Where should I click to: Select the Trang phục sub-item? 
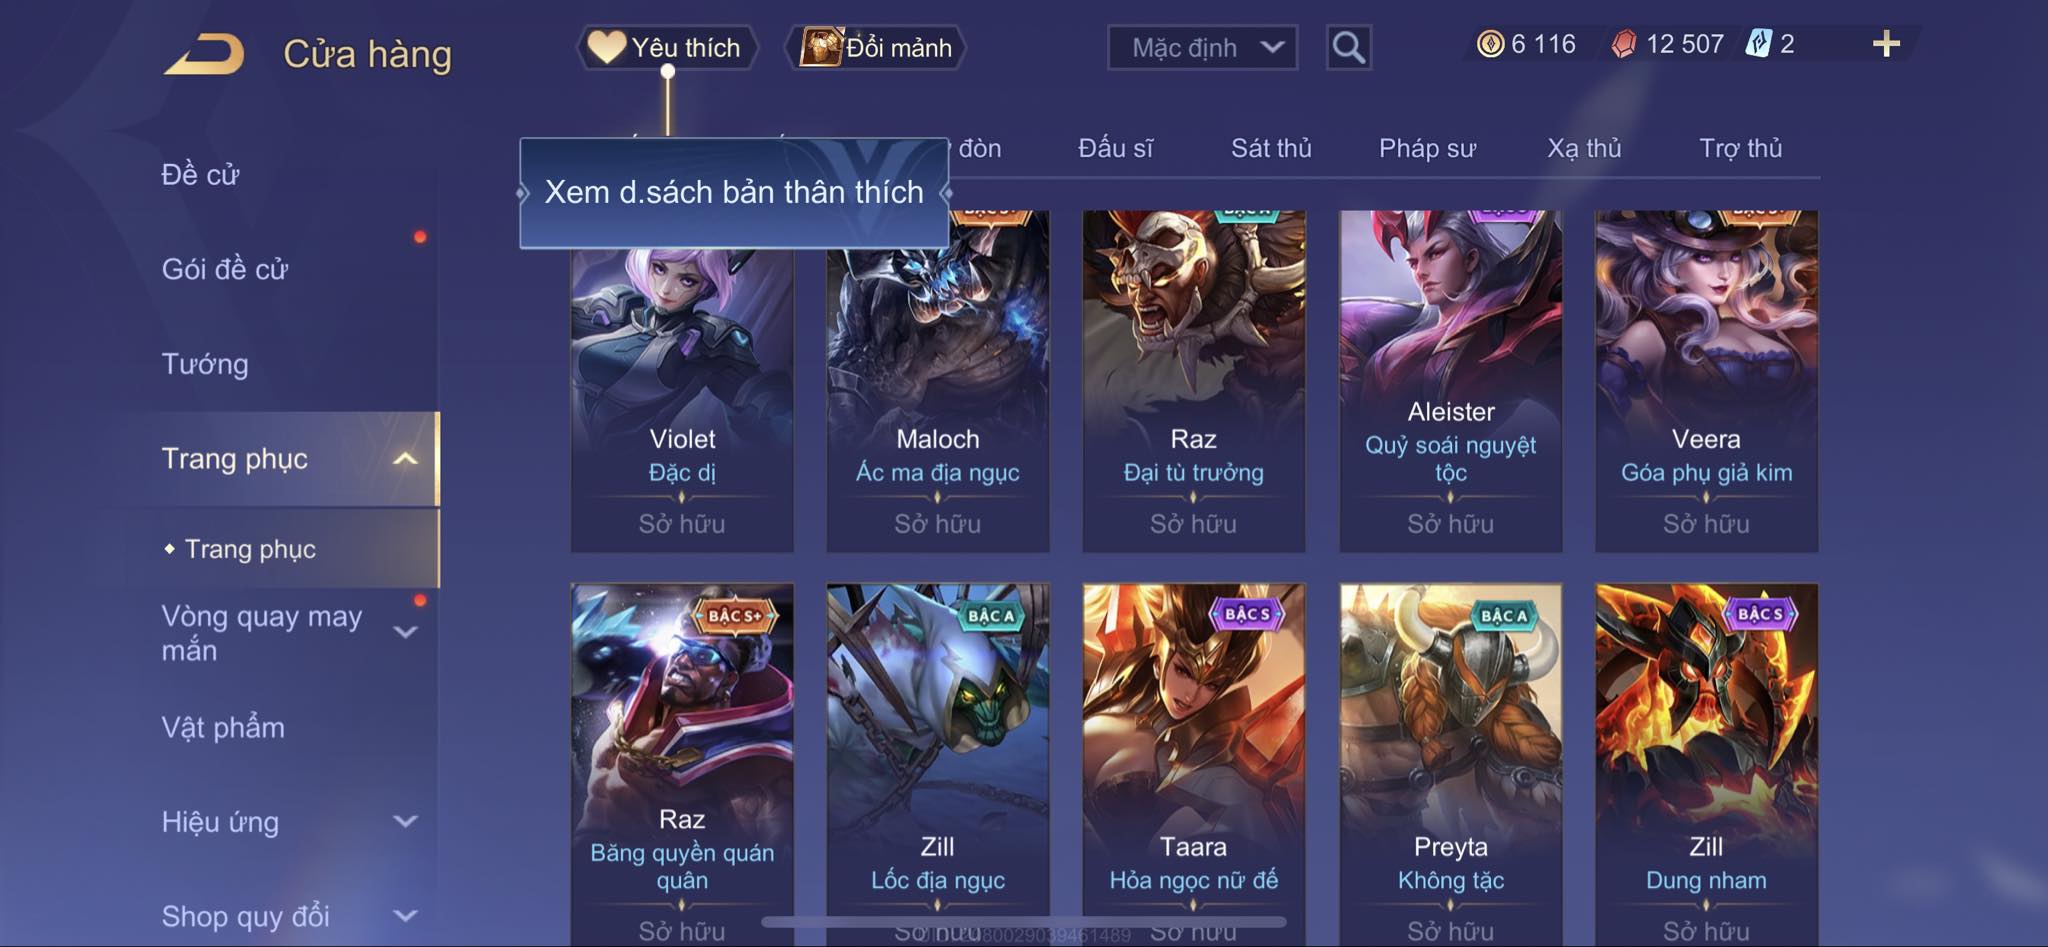pyautogui.click(x=250, y=549)
